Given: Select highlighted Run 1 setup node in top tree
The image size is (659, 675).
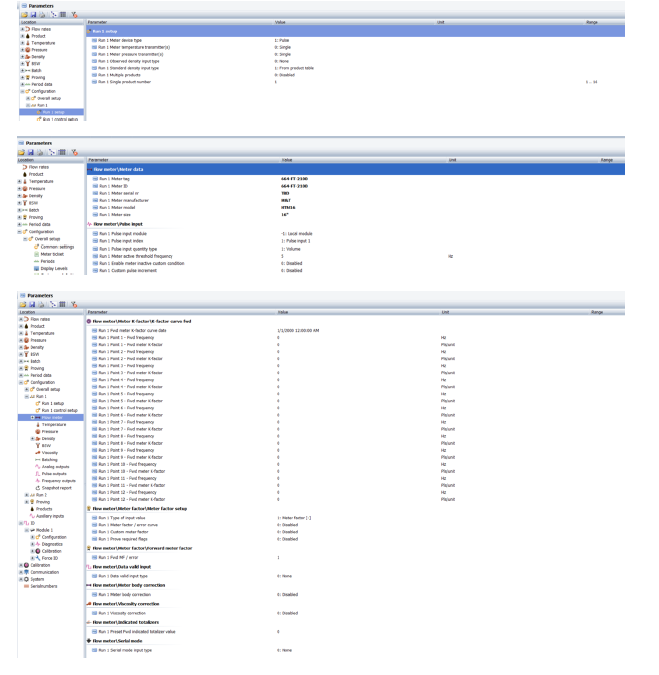Looking at the screenshot, I should click(x=53, y=112).
